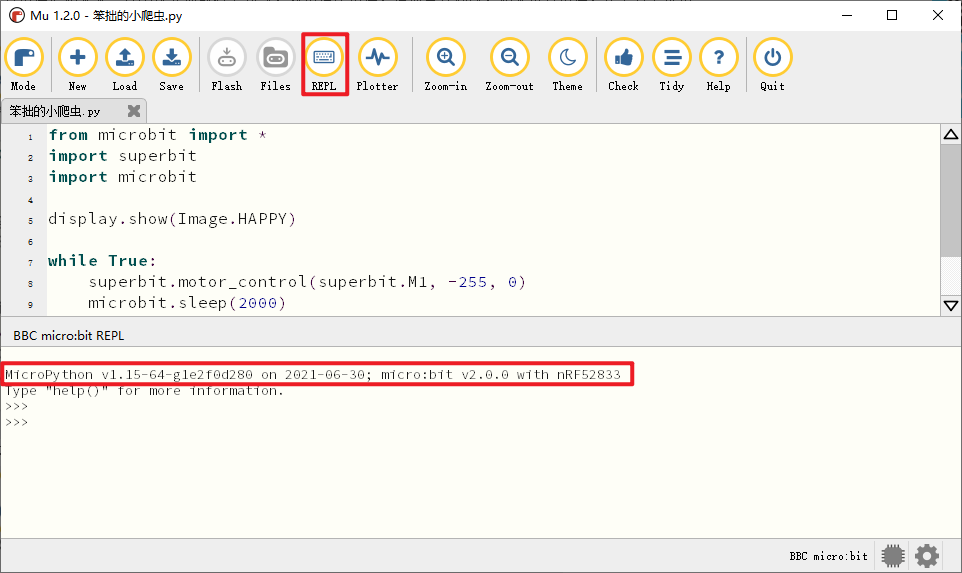
Task: Click the 'import microbit' line three
Action: [x=123, y=177]
